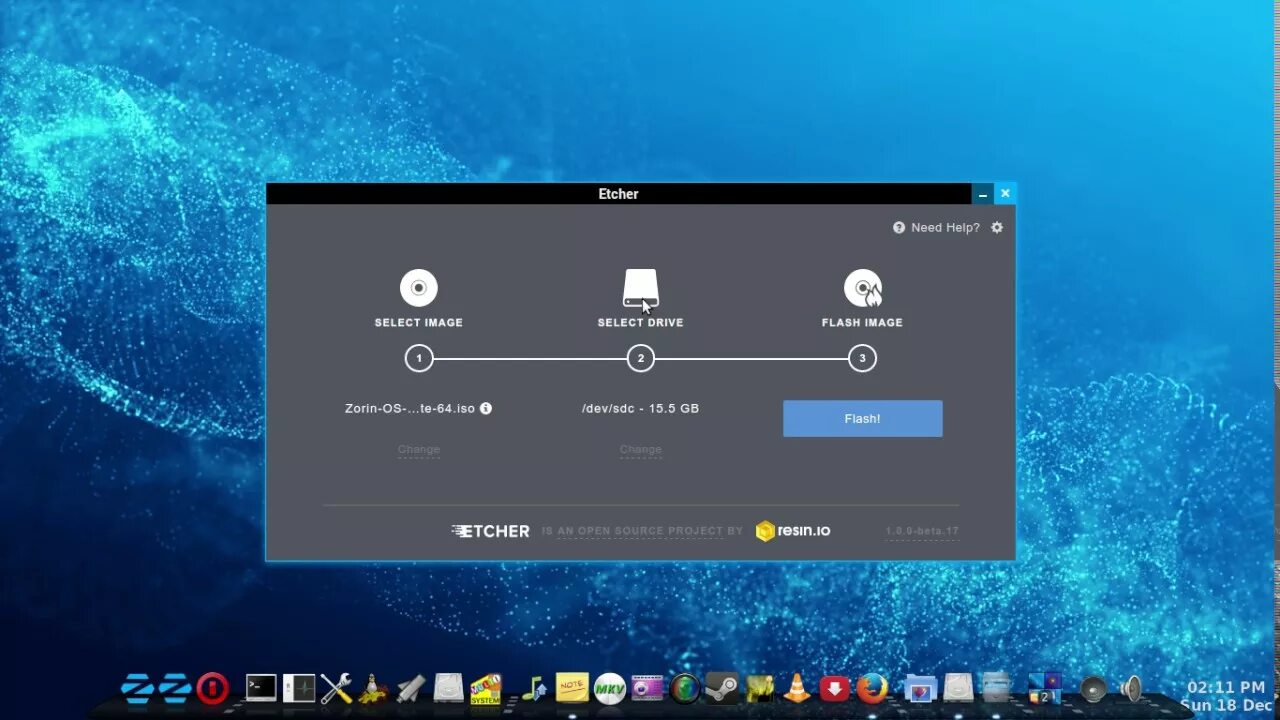The image size is (1280, 720).
Task: Launch the MKV tool from dock
Action: point(610,688)
